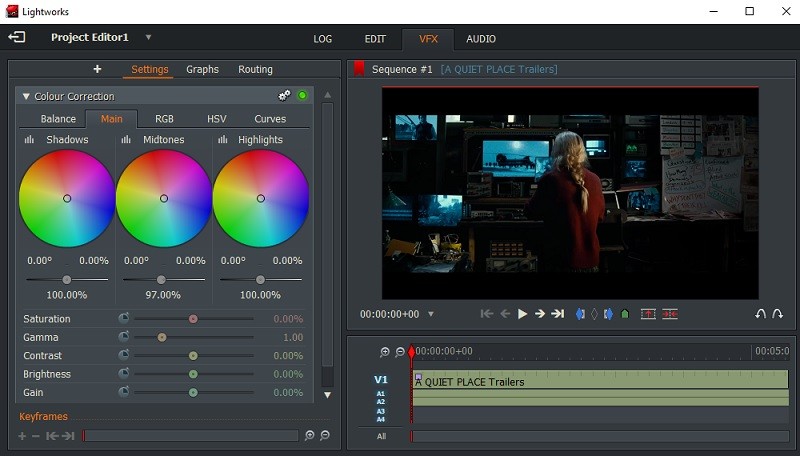
Task: Click the remove (lift) icon
Action: point(648,314)
